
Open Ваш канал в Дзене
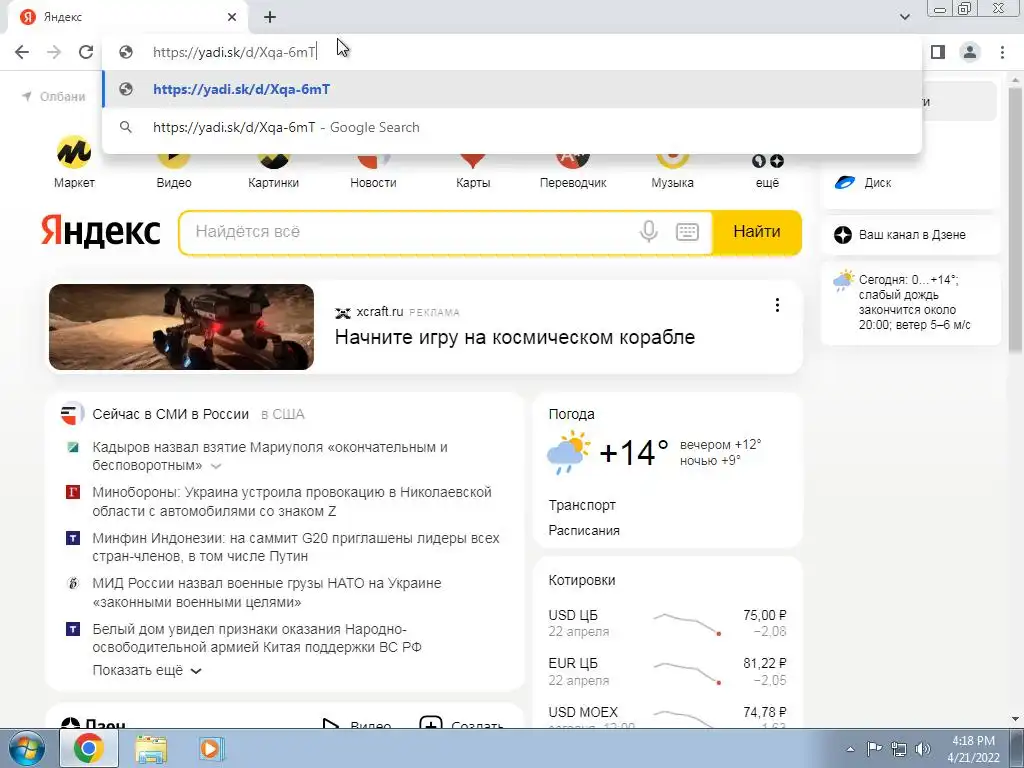(x=900, y=235)
